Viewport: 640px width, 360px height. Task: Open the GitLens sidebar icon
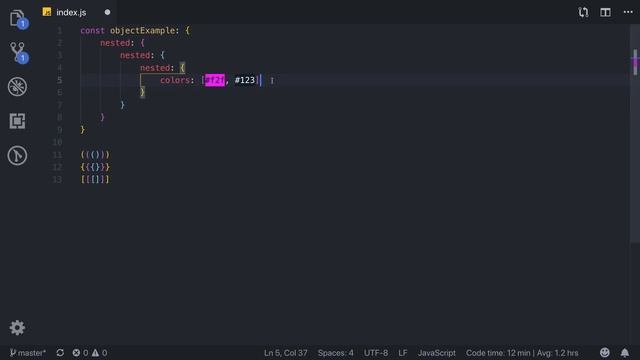click(x=18, y=156)
